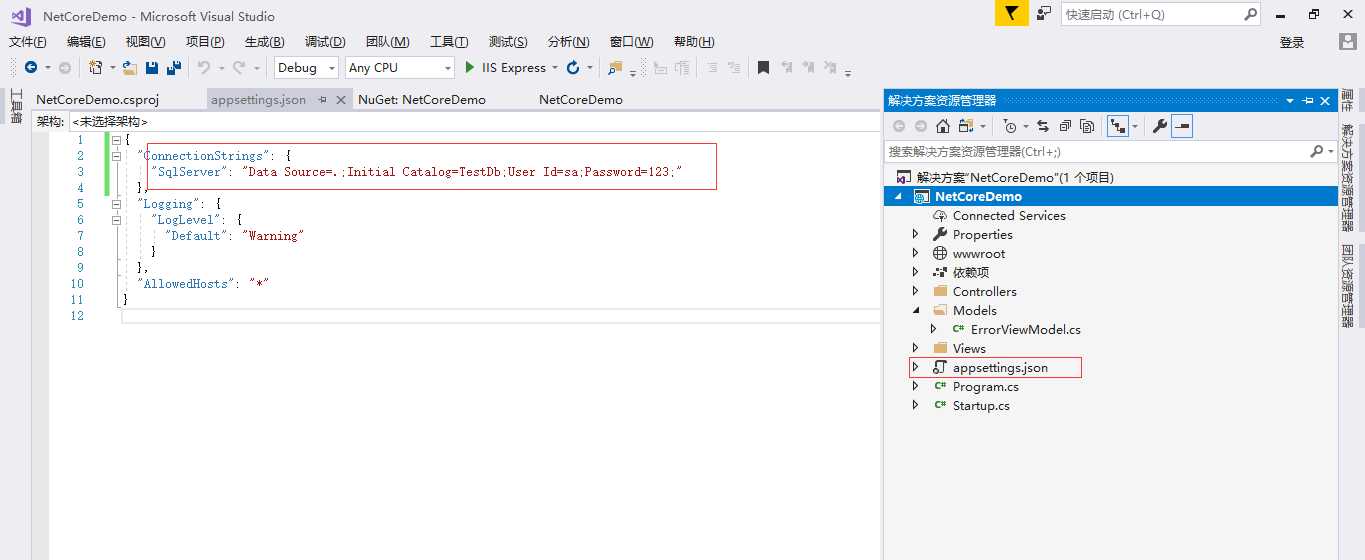Click the Save All icon in the toolbar
Screen dimensions: 1365x560
[174, 68]
